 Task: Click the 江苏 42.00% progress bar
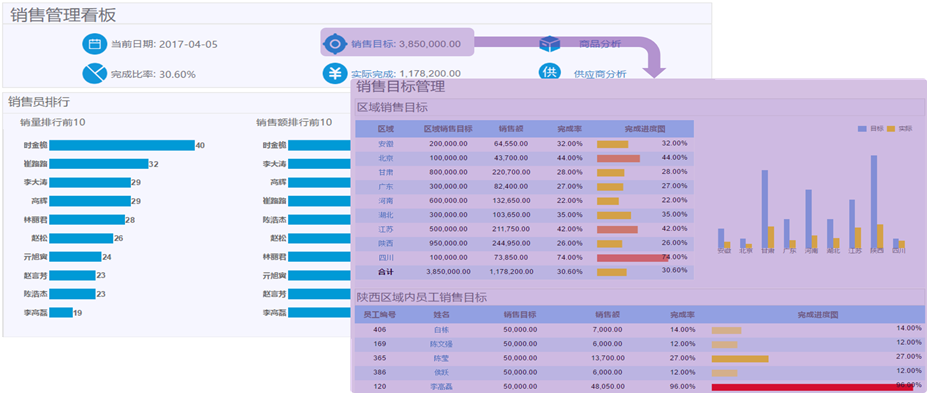tap(617, 229)
